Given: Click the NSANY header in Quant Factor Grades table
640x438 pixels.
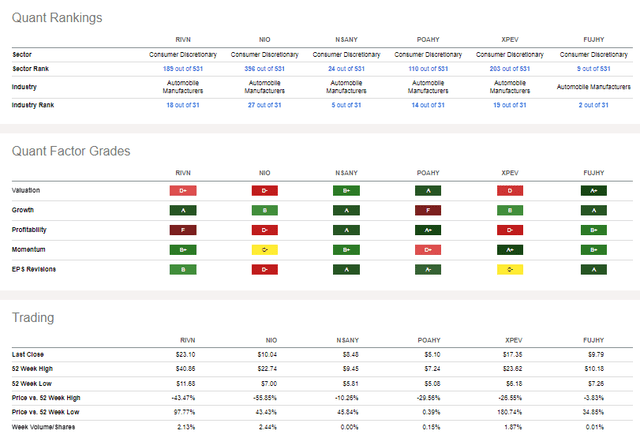Looking at the screenshot, I should coord(346,173).
